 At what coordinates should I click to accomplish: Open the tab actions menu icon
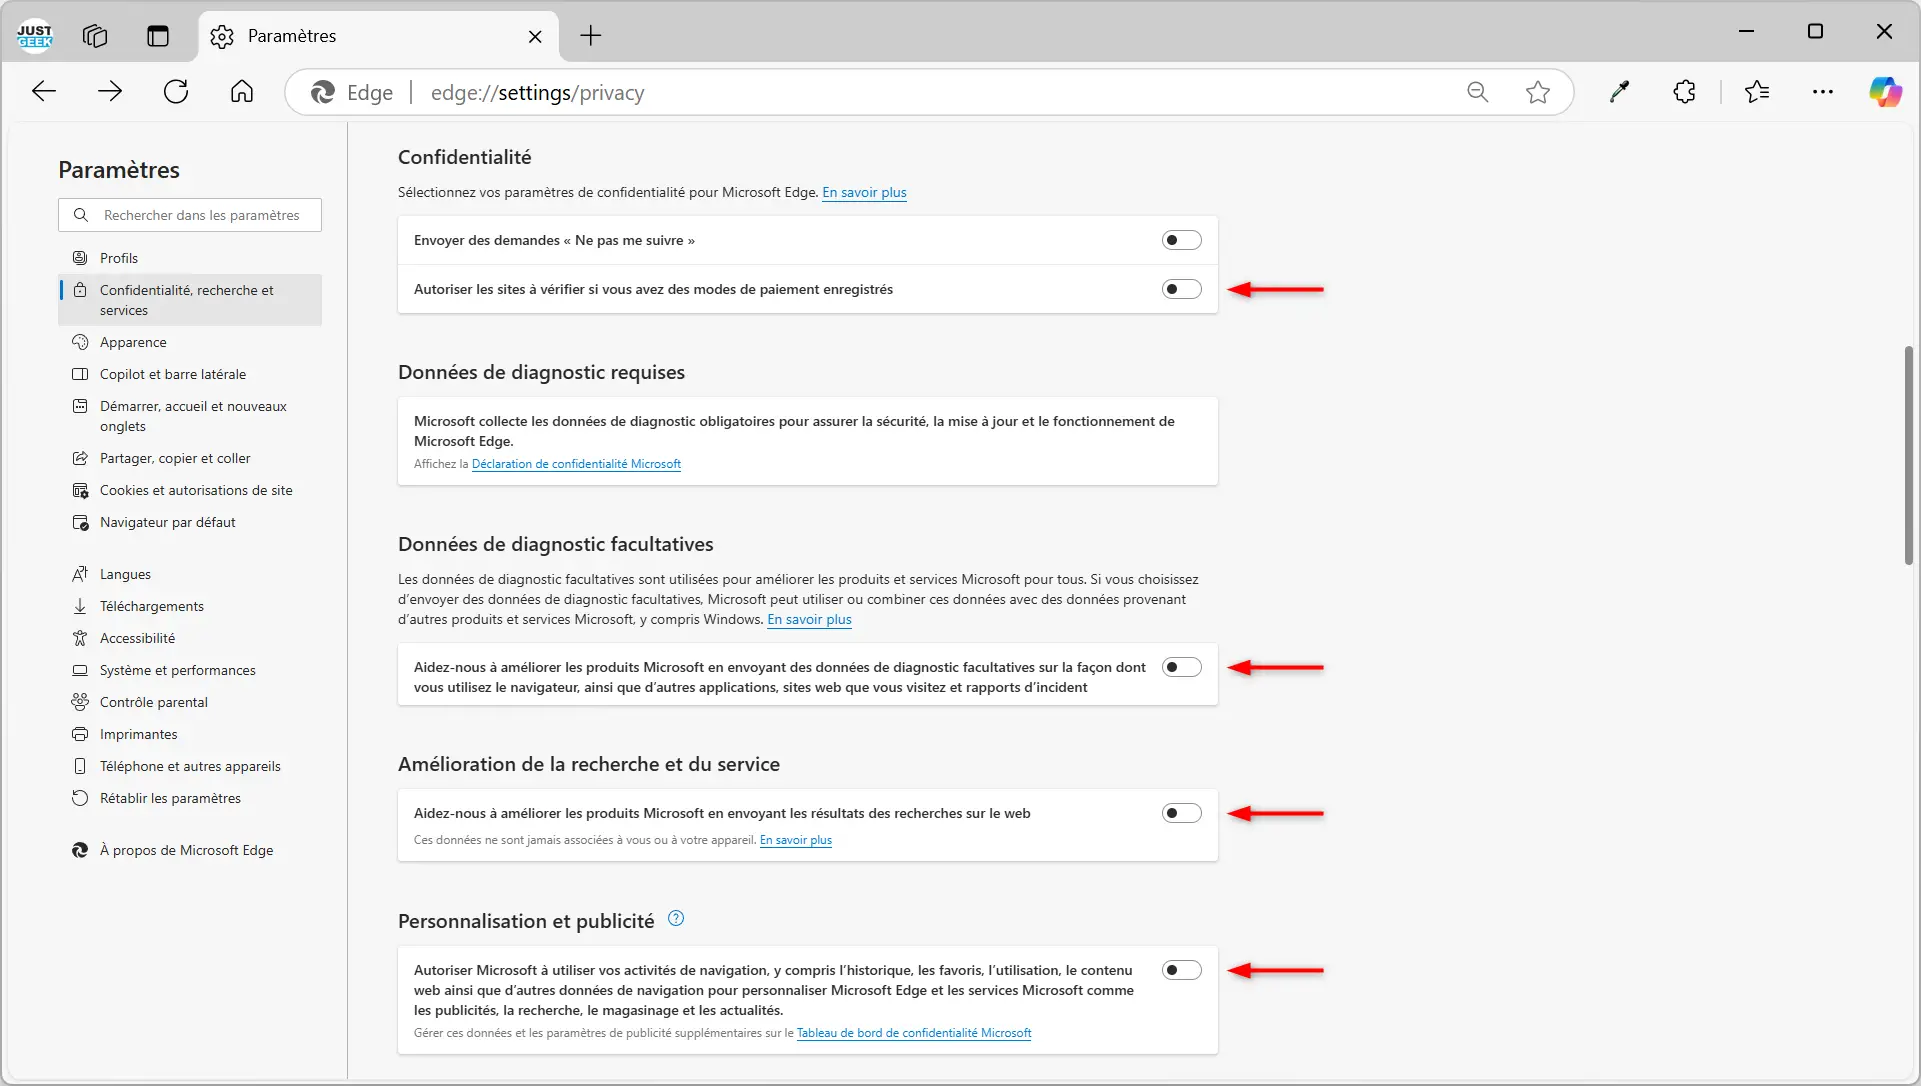coord(158,36)
